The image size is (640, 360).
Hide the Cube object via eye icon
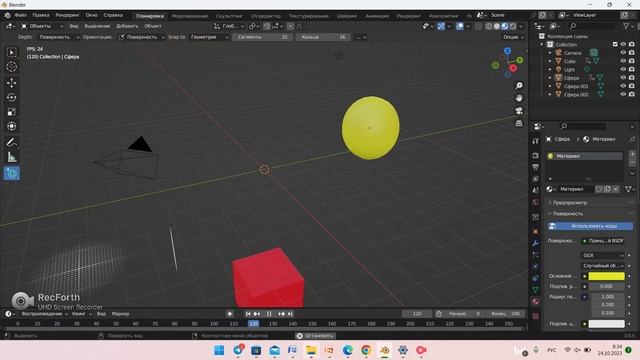click(x=623, y=61)
